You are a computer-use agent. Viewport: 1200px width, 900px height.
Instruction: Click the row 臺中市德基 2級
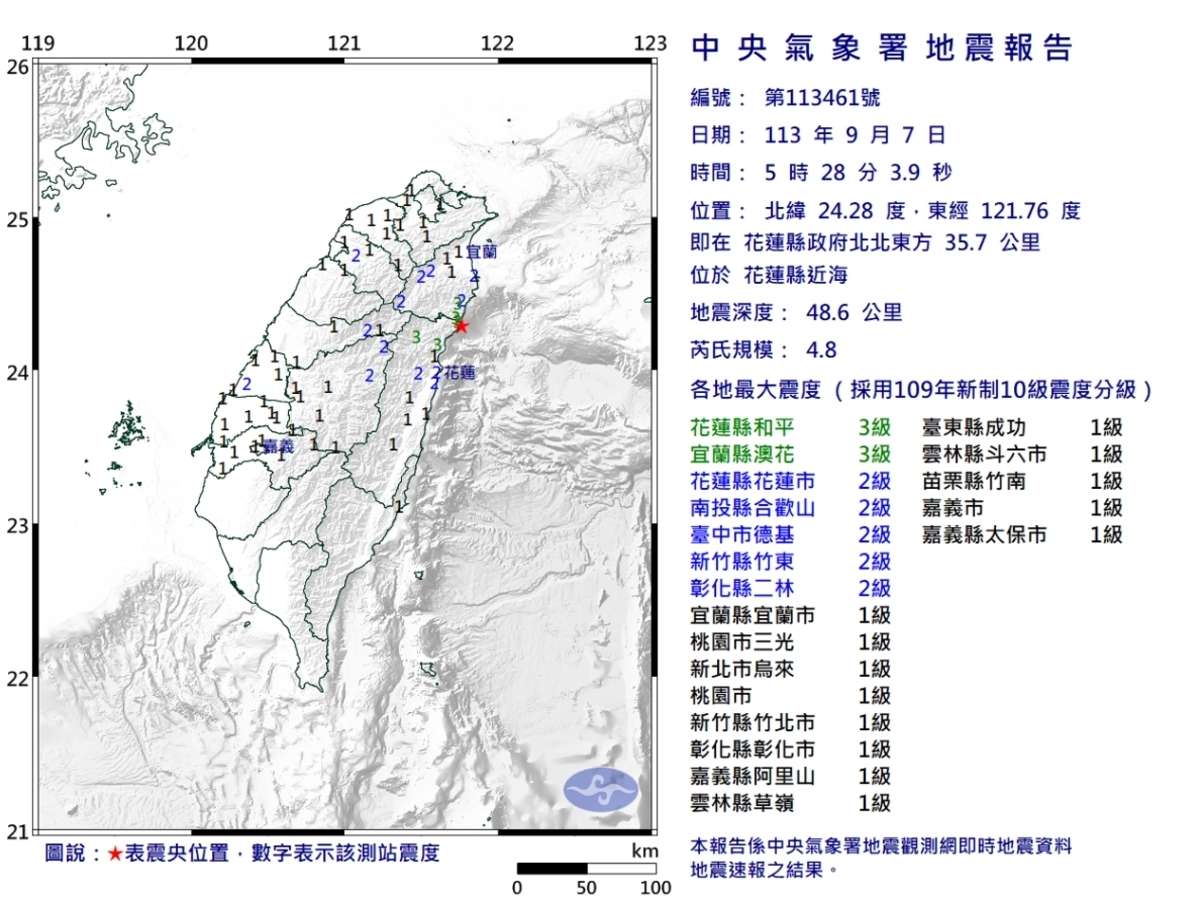[x=791, y=535]
